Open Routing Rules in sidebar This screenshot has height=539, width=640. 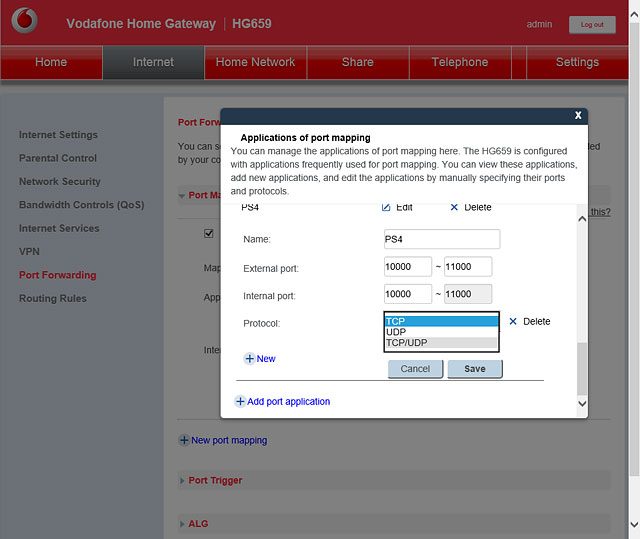(x=53, y=298)
